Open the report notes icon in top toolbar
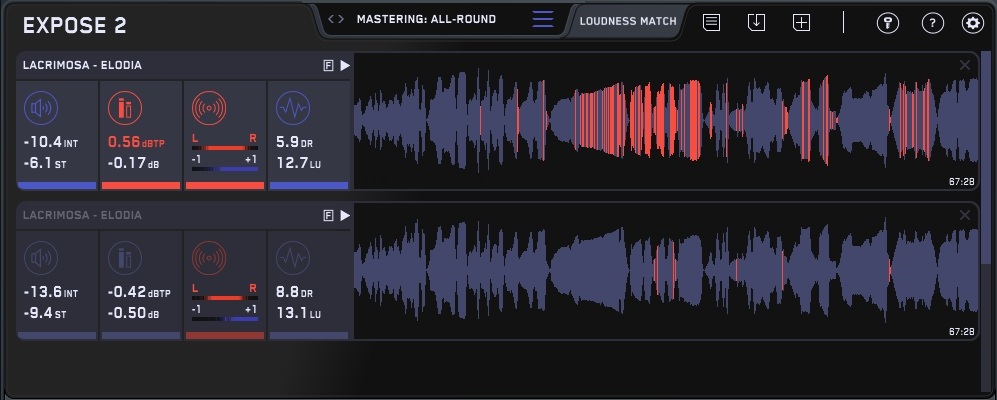 (711, 22)
